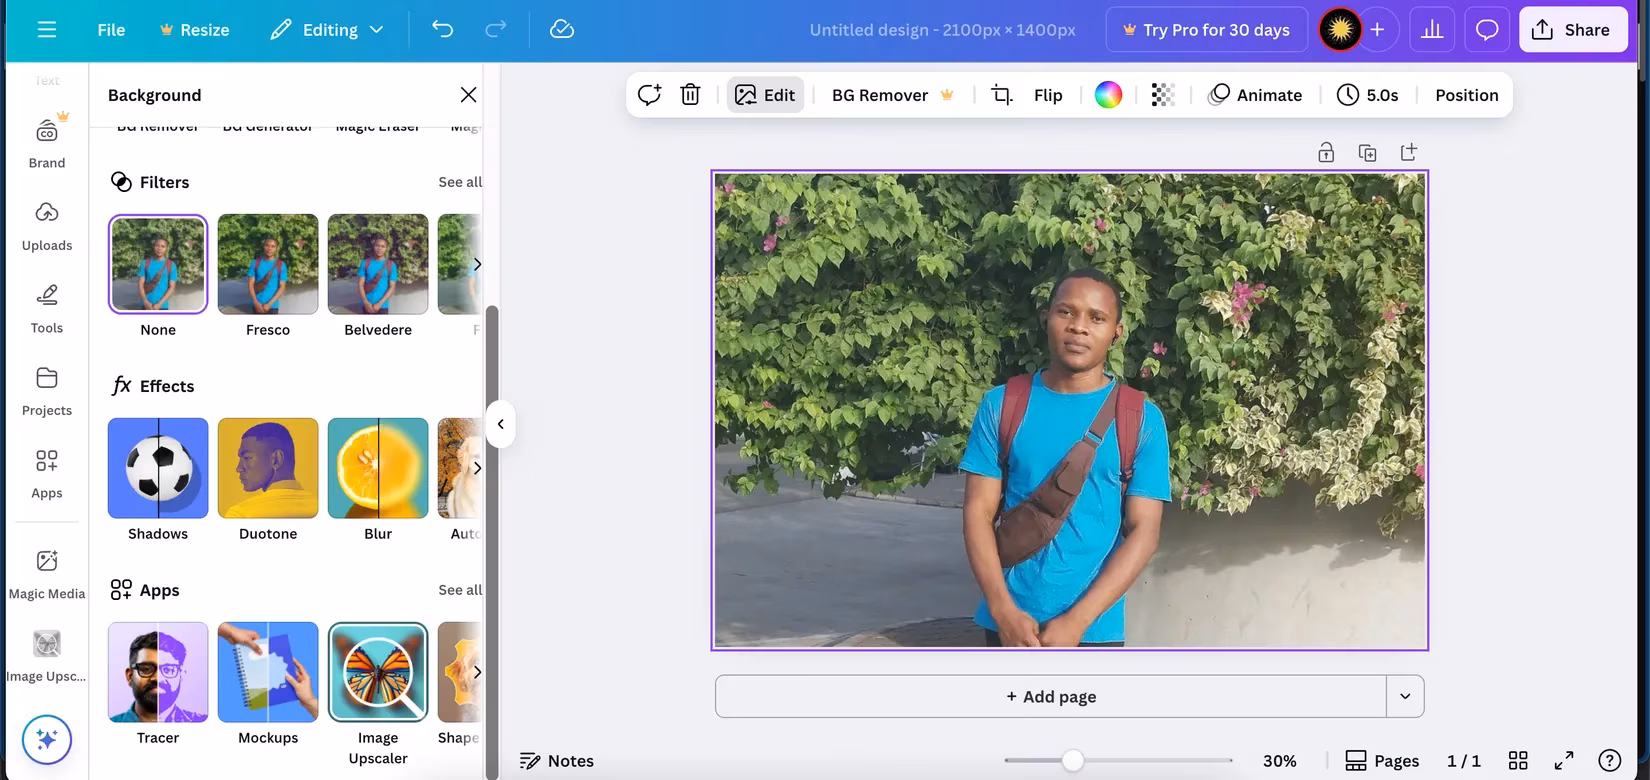The image size is (1650, 780).
Task: Expand the Add page dropdown arrow
Action: click(1405, 697)
